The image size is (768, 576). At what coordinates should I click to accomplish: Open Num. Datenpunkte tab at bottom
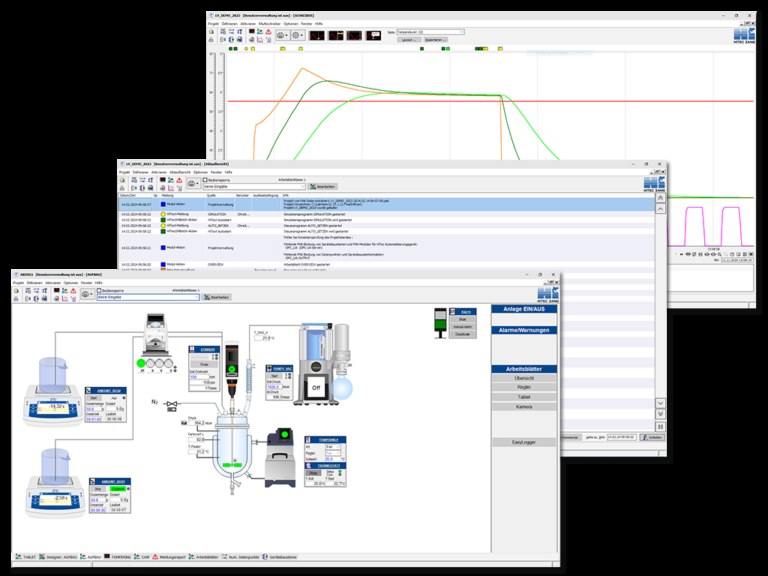240,557
